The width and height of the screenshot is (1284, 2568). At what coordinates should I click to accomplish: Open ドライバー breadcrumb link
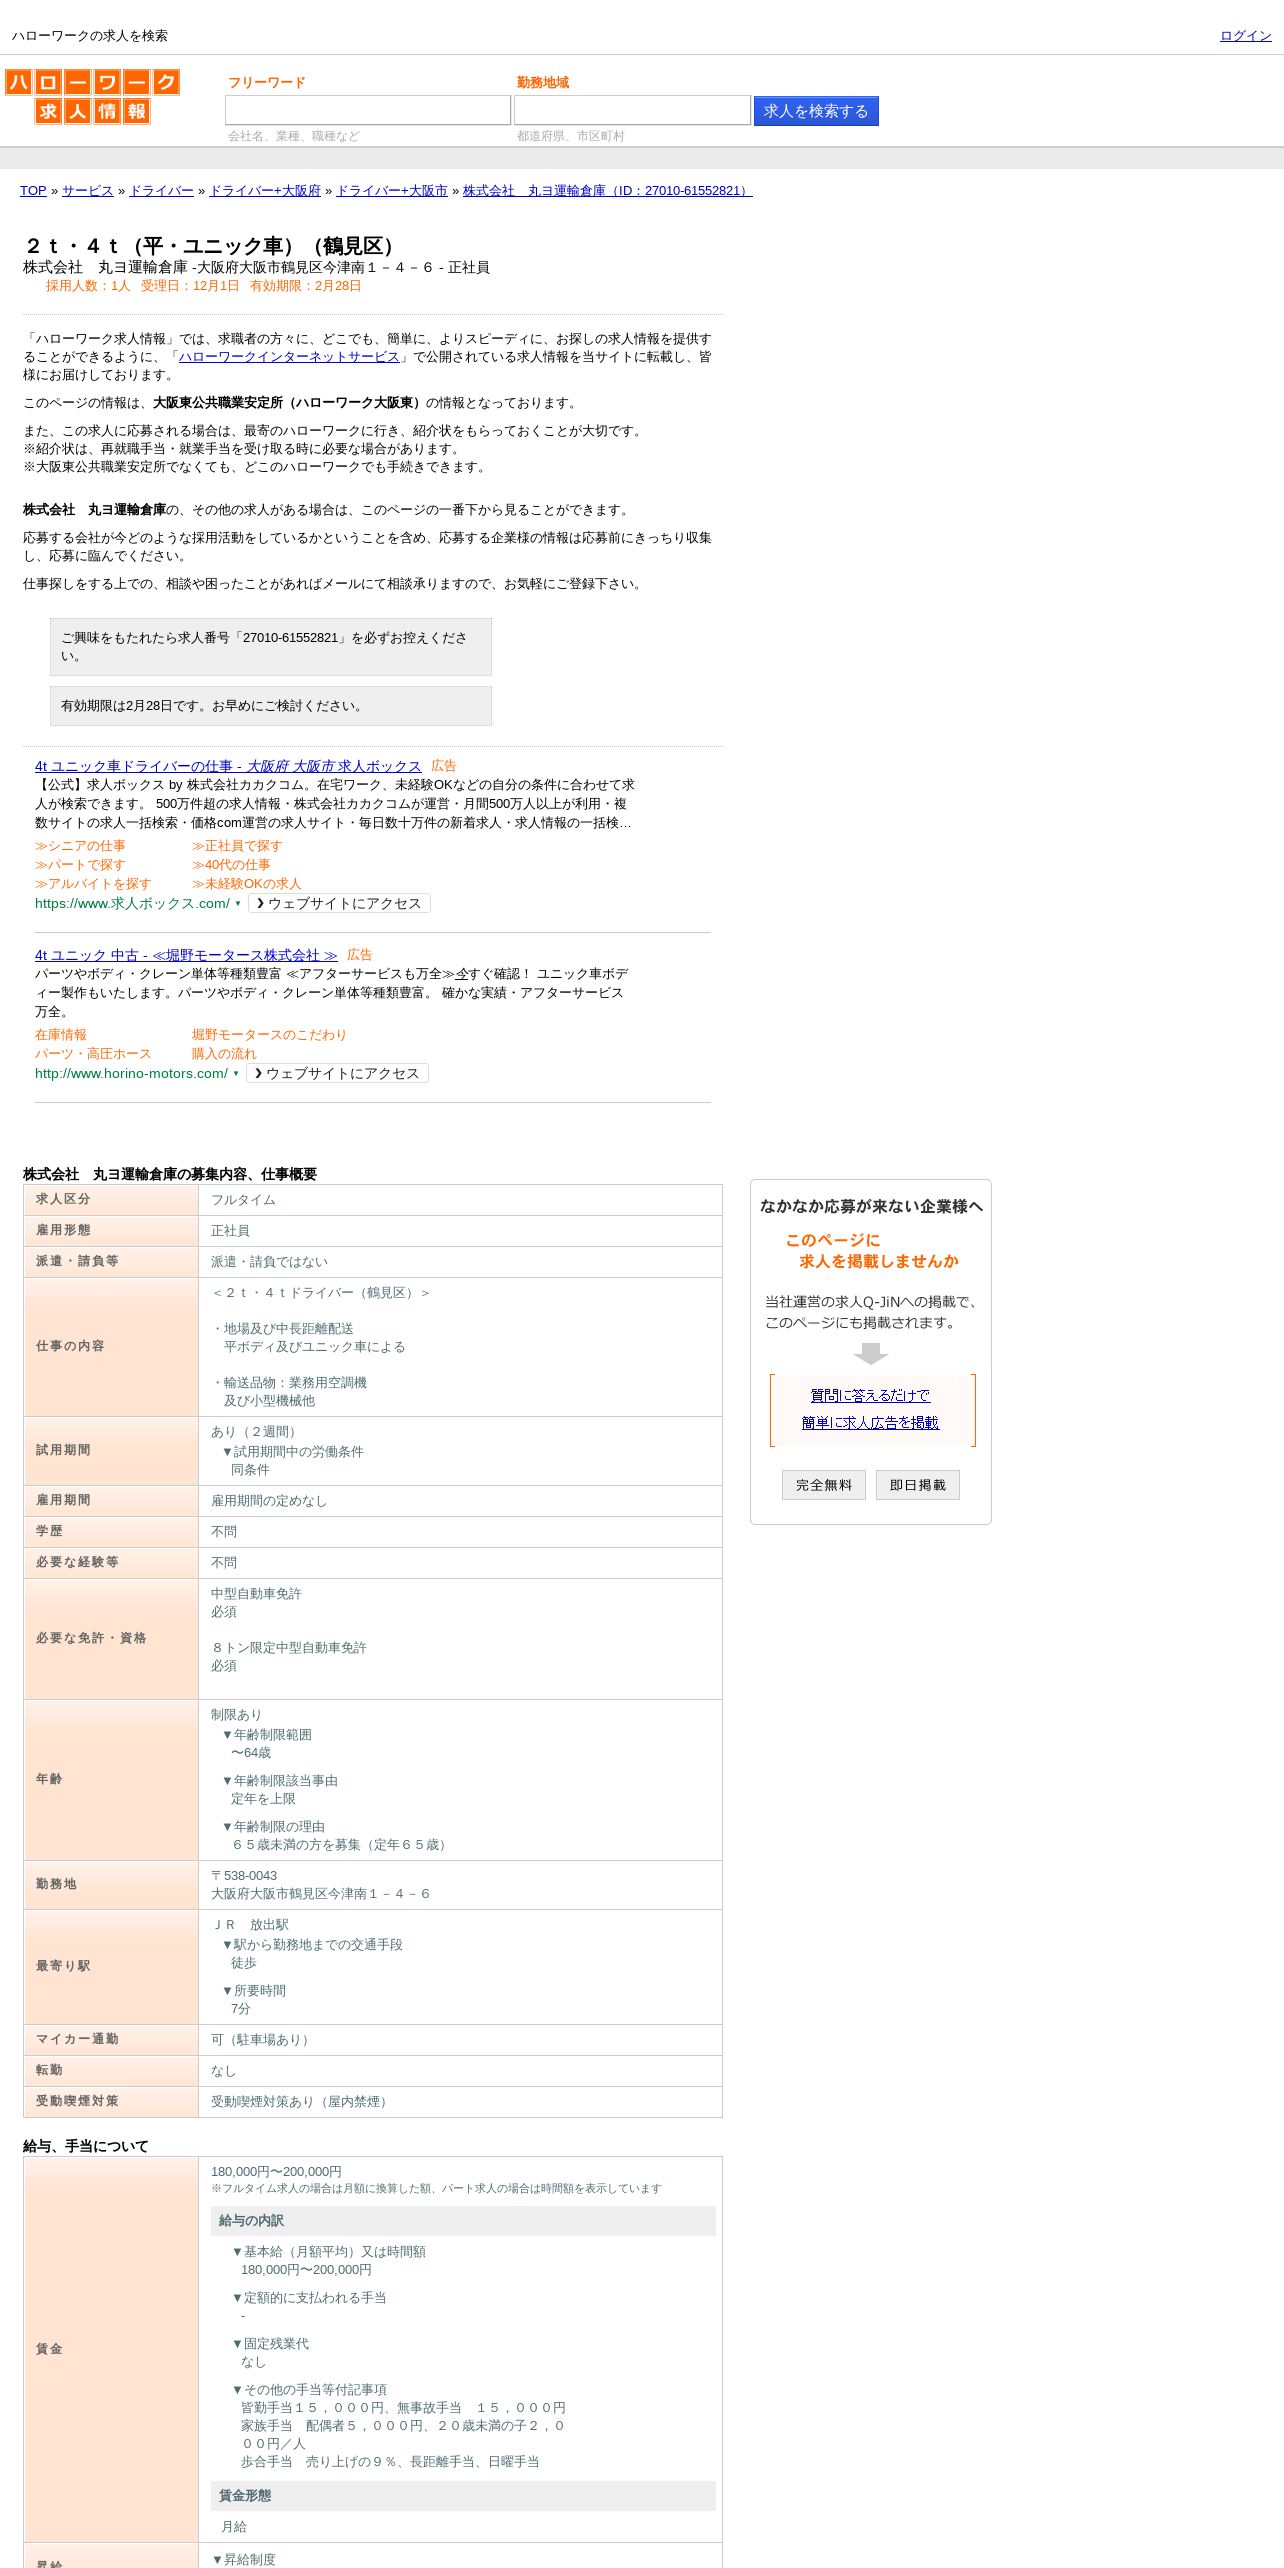[161, 191]
